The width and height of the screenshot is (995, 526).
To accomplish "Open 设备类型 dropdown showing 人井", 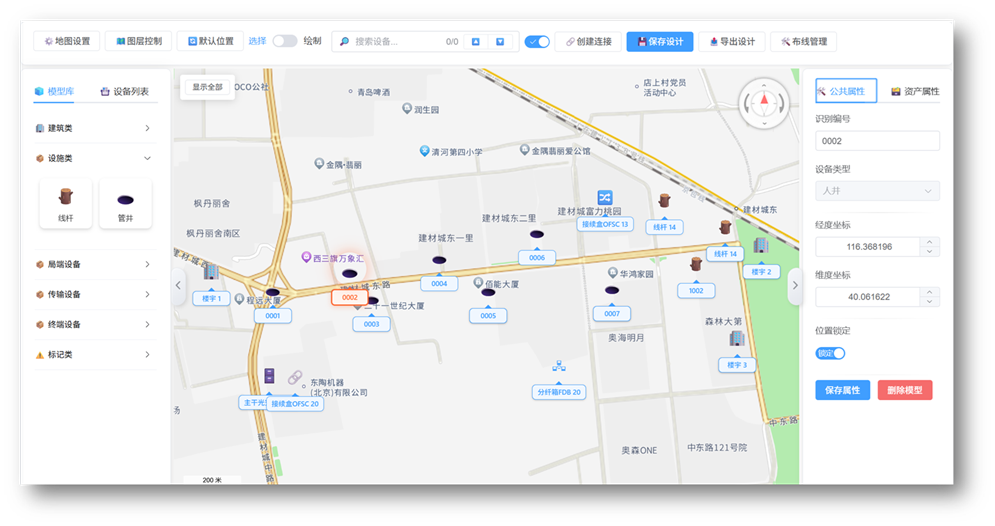I will (877, 191).
